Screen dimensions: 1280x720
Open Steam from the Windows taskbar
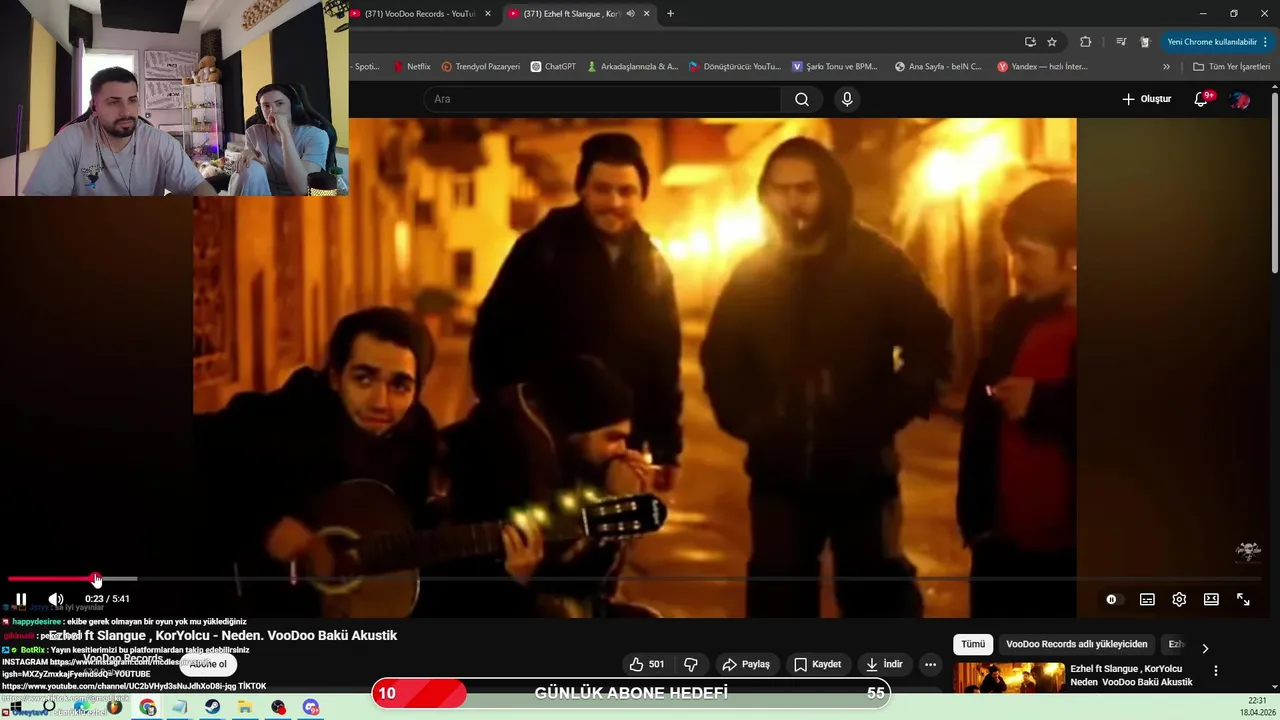tap(212, 707)
